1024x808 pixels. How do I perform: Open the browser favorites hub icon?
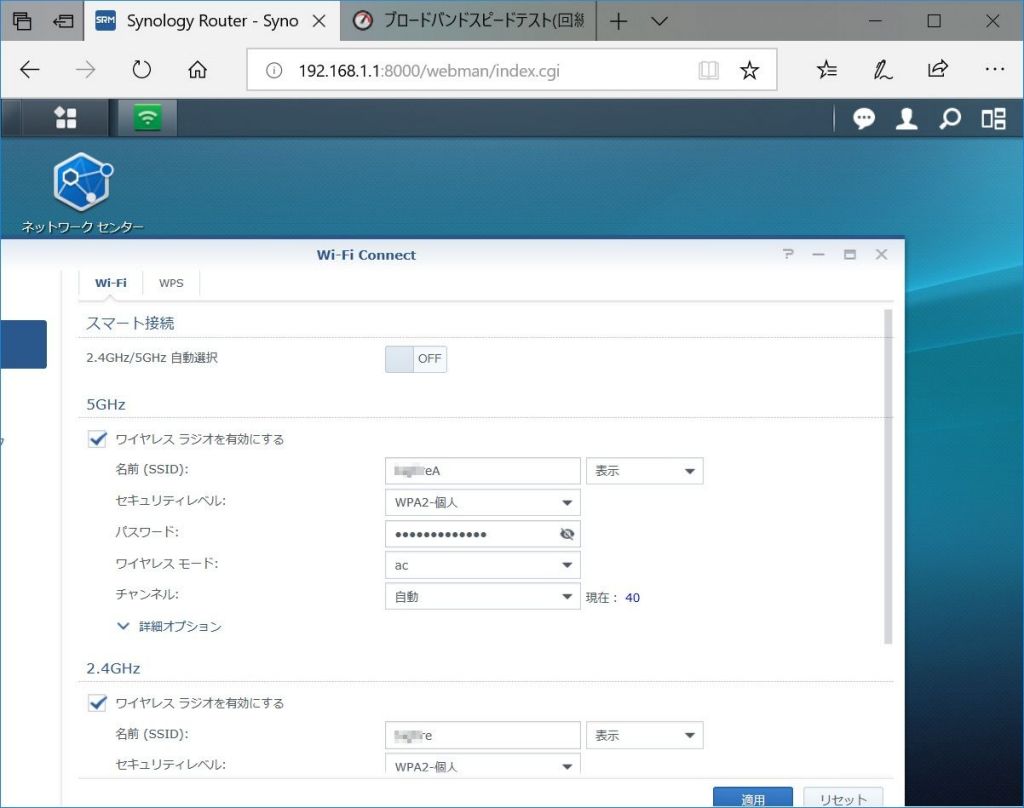[x=827, y=69]
